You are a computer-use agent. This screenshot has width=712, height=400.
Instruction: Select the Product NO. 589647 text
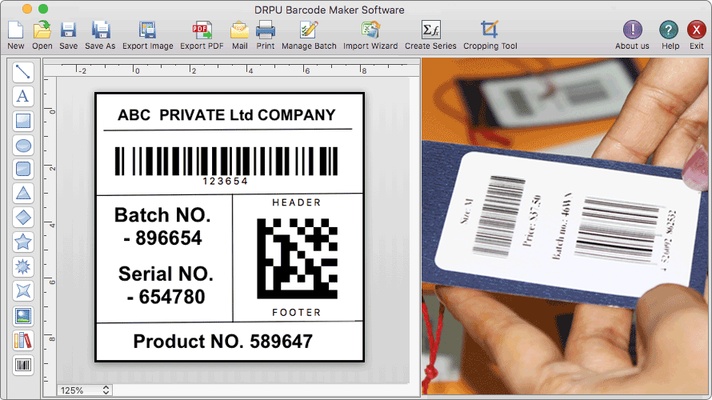point(223,341)
